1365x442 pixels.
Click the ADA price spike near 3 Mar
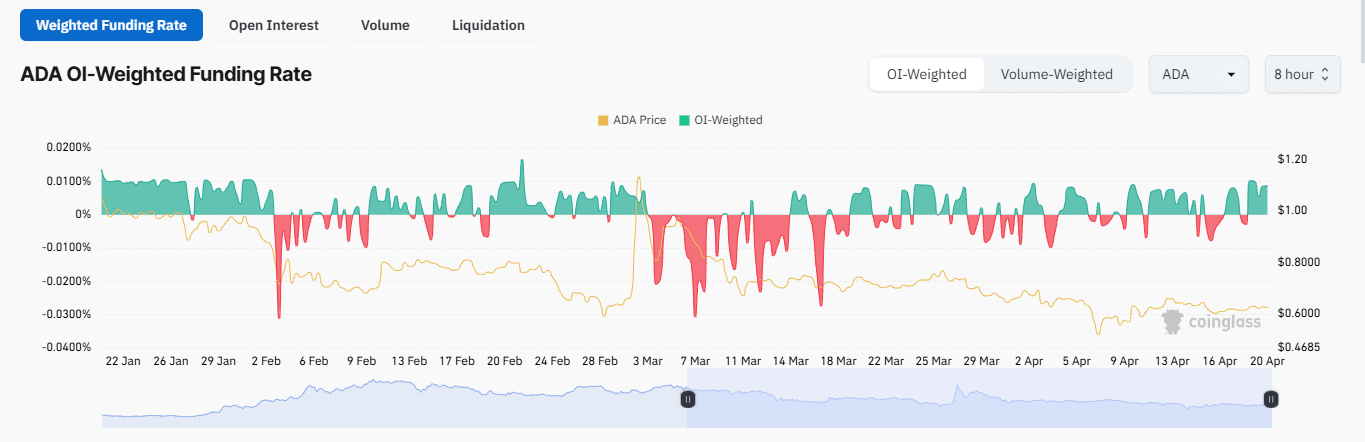coord(638,180)
